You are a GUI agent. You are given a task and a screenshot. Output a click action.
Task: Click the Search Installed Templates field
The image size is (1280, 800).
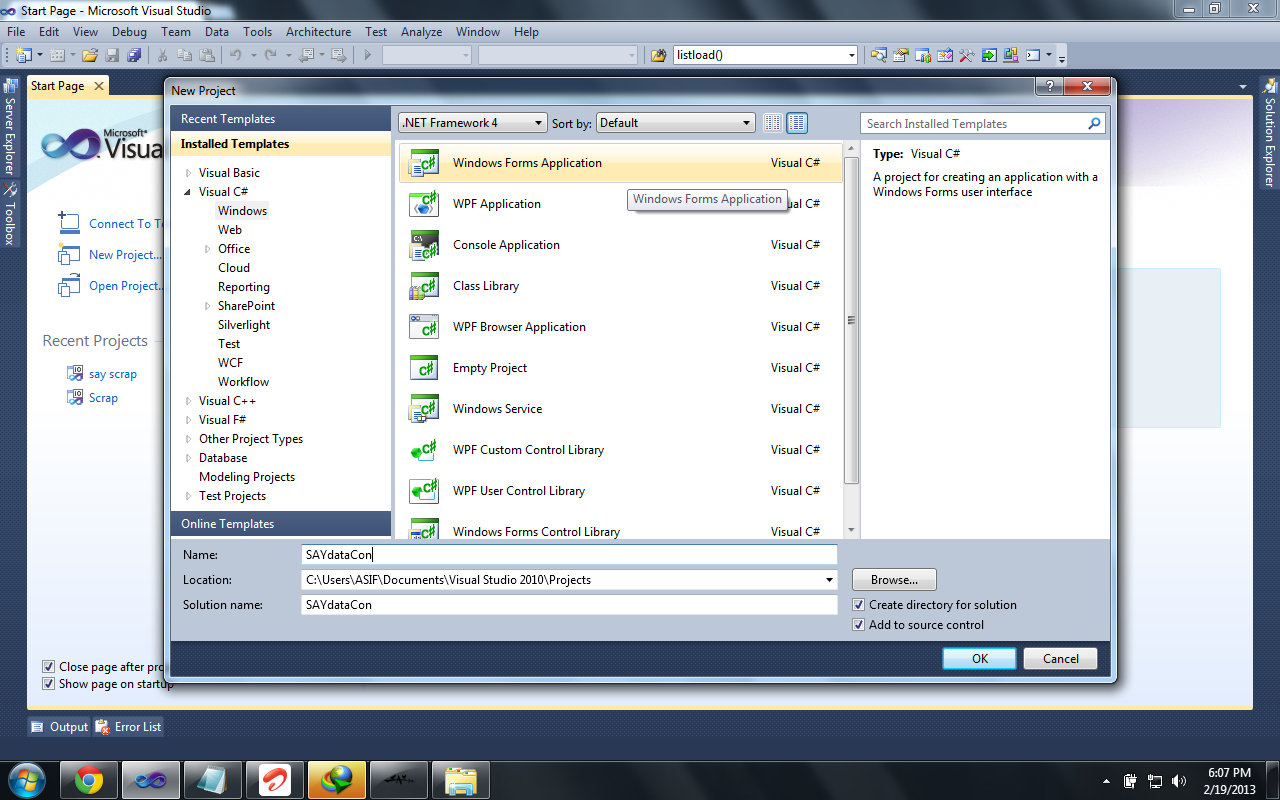coord(975,123)
